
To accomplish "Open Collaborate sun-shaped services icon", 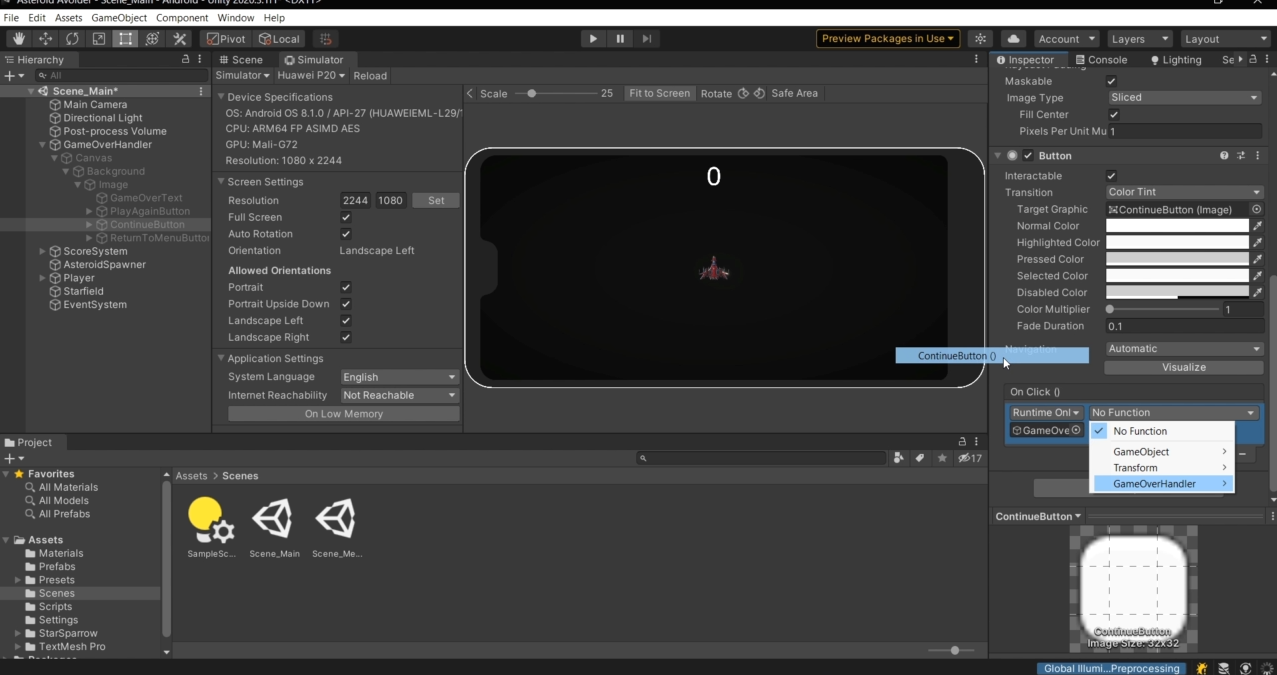I will [980, 39].
